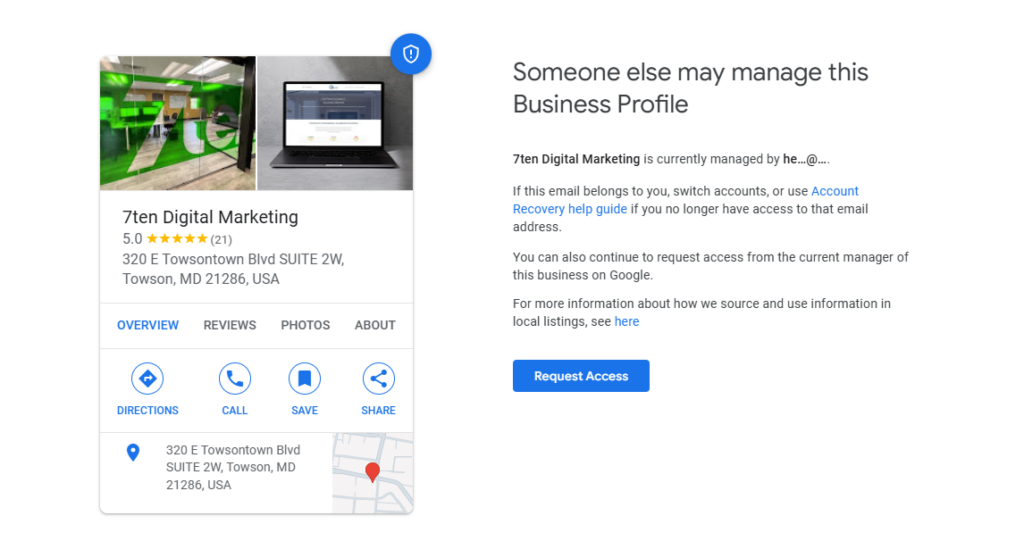1024x541 pixels.
Task: Click the five-star rating stars
Action: (177, 238)
